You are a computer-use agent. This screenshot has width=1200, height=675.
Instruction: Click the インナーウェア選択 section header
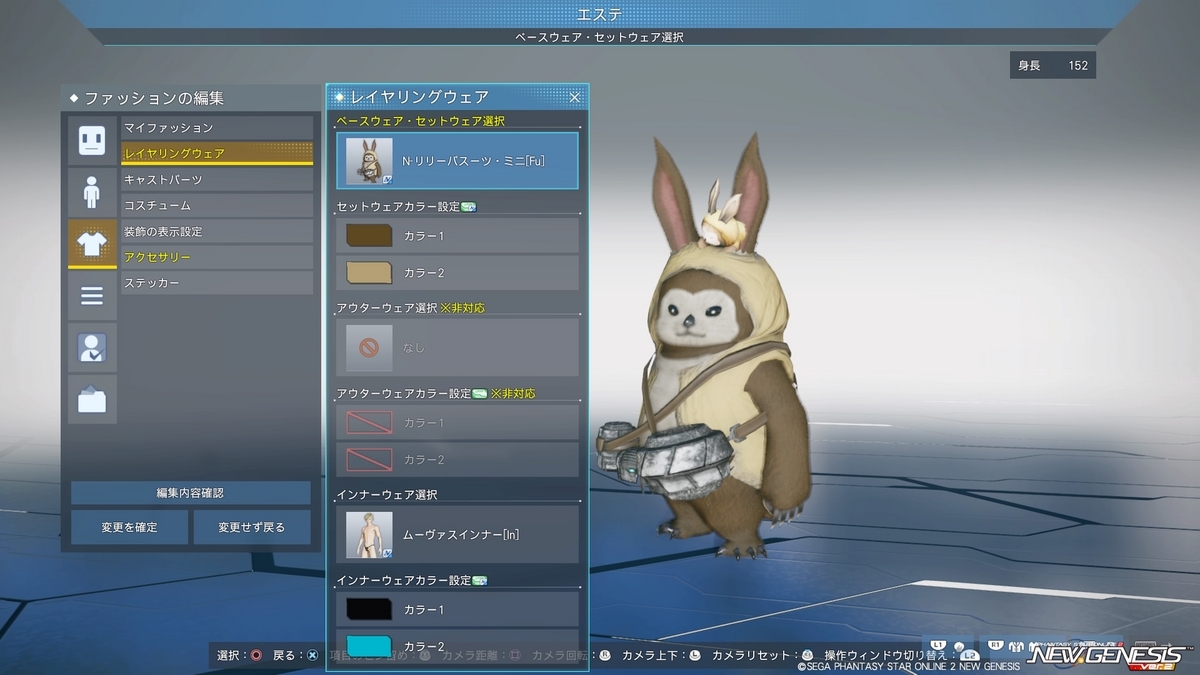[x=387, y=494]
